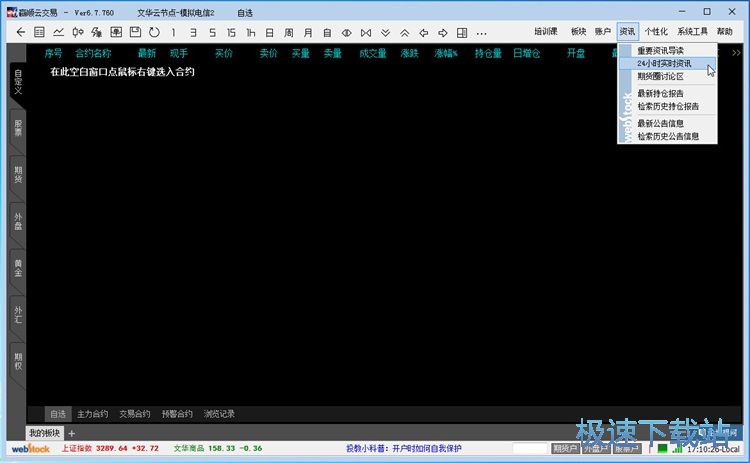Image resolution: width=750 pixels, height=463 pixels.
Task: Click the save floppy disk icon
Action: [x=135, y=33]
